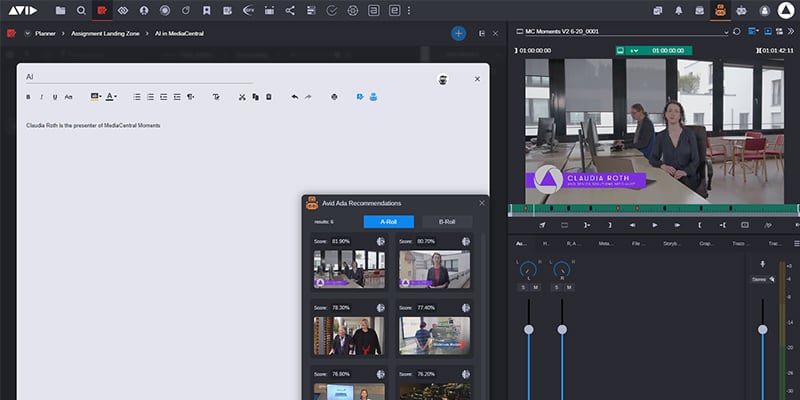
Task: Open the notifications bell icon
Action: tap(679, 10)
